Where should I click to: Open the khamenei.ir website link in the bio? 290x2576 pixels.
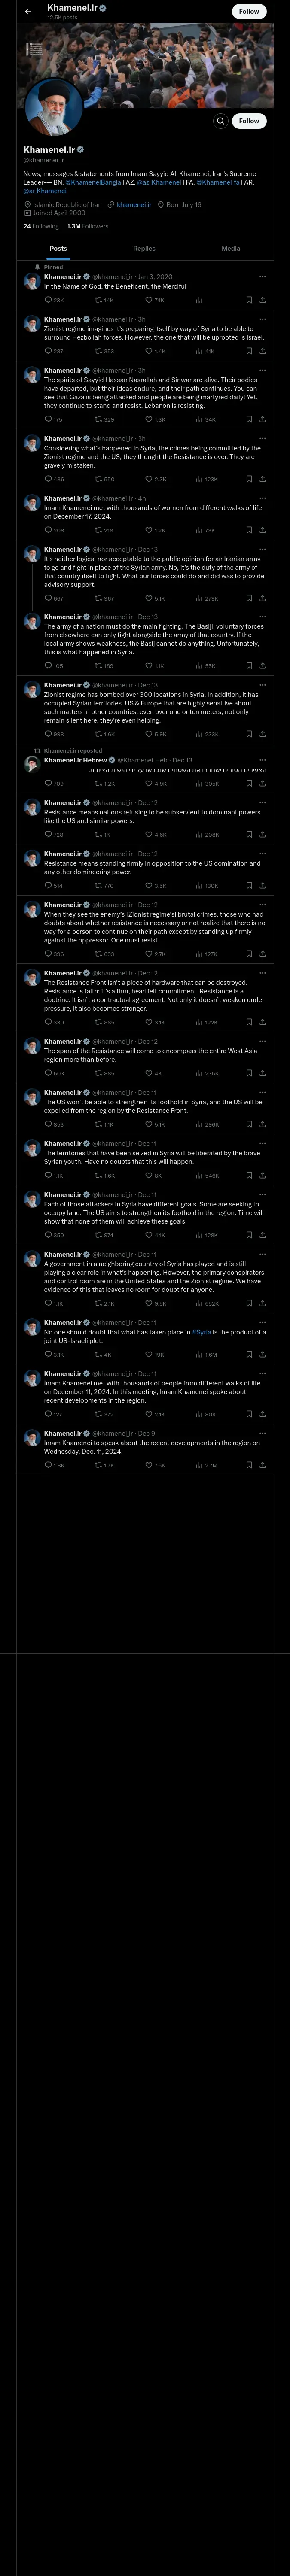(x=134, y=204)
